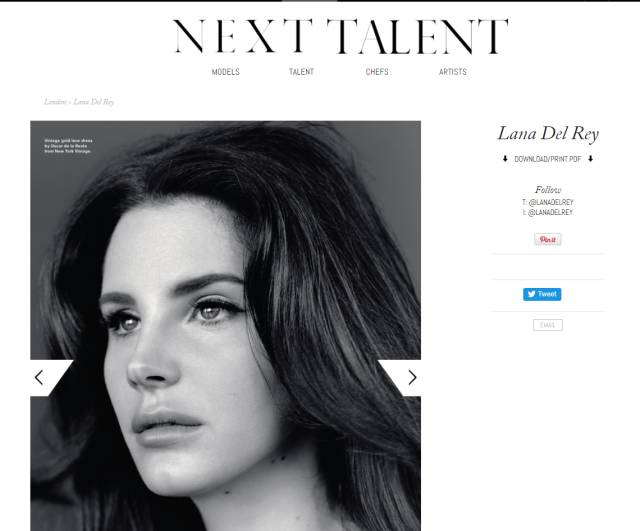Click the right download arrow icon
Screen dimensions: 640x531
590,159
